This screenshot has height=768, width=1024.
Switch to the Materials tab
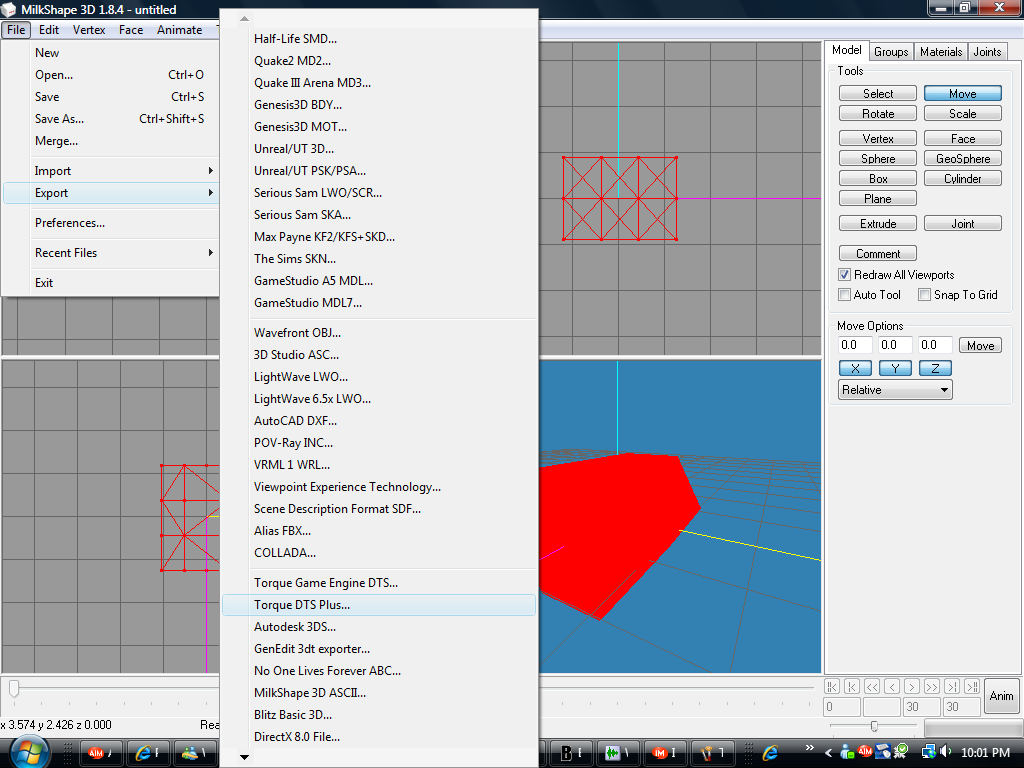click(941, 52)
